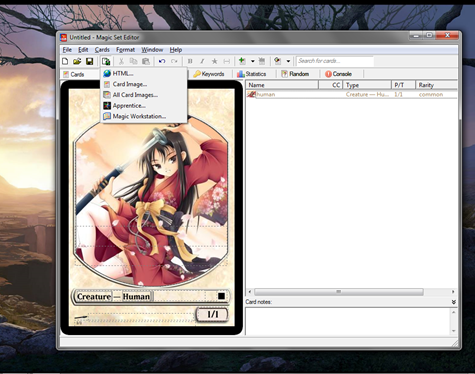Sort card list by Rarity column
The image size is (475, 374).
click(x=436, y=85)
